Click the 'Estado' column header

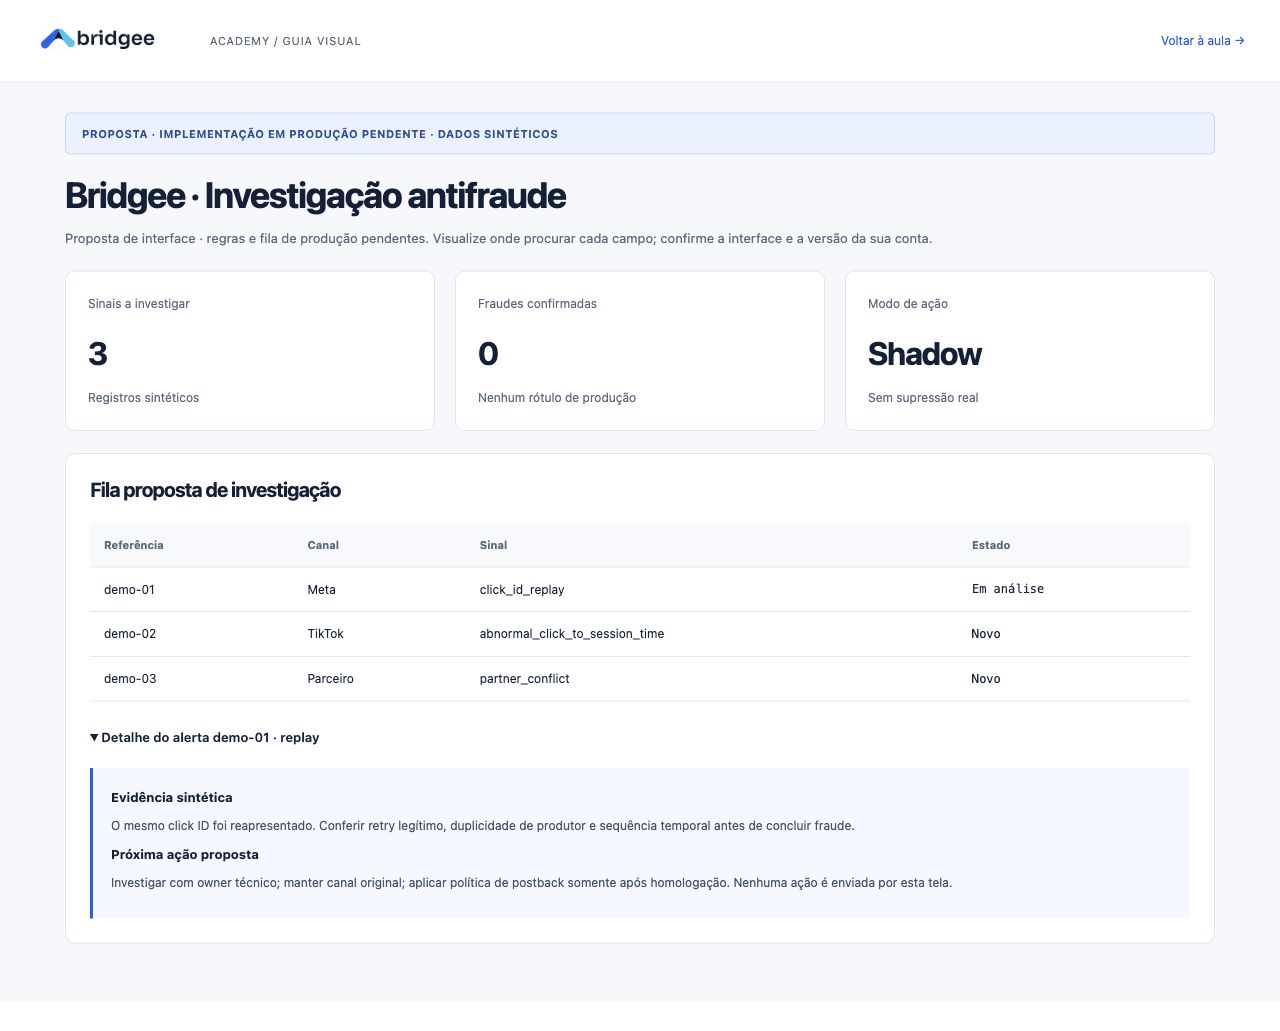point(991,545)
